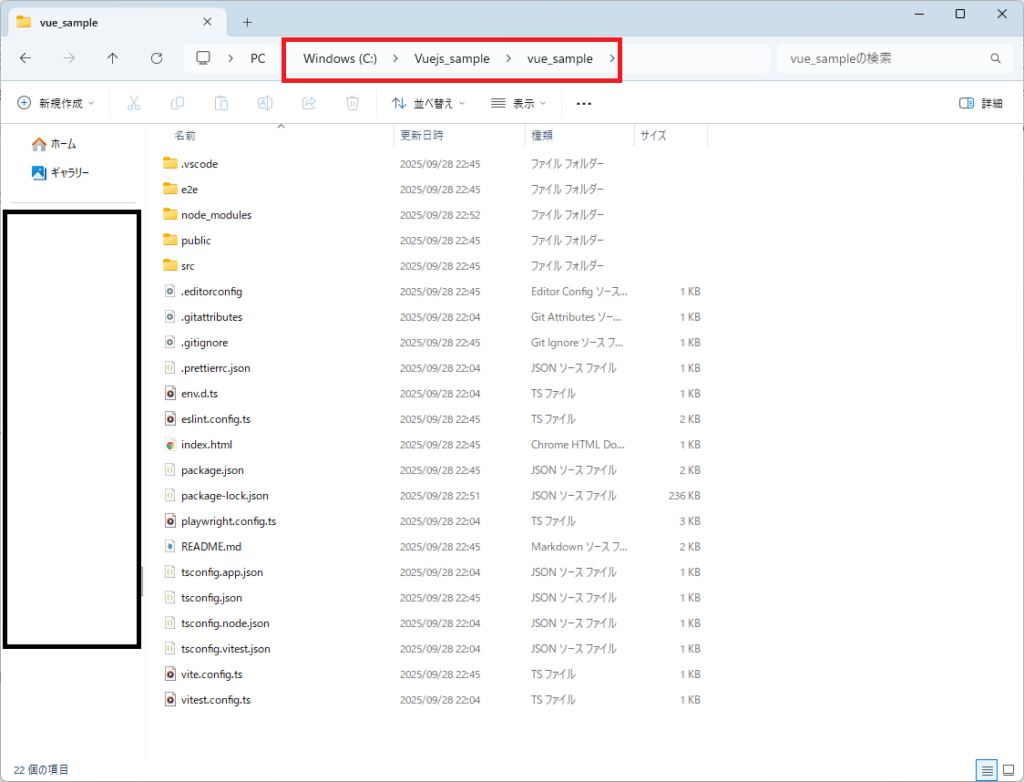Navigate up one folder level
The image size is (1024, 782).
pos(113,58)
